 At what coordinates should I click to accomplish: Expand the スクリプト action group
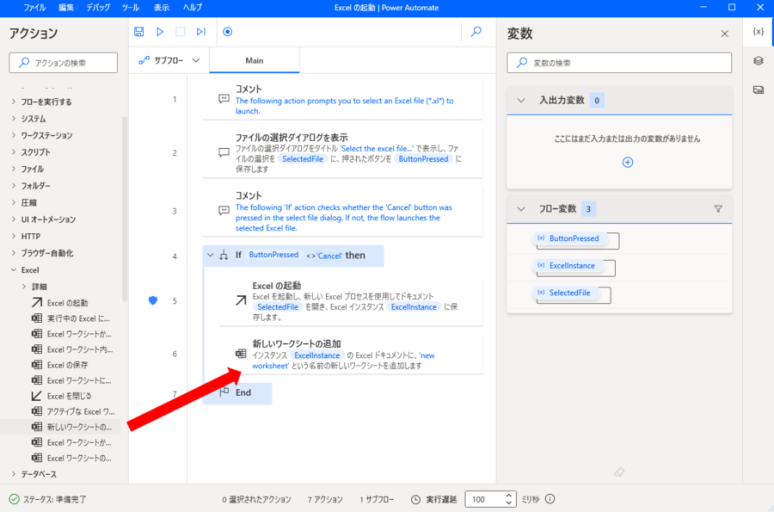click(13, 152)
